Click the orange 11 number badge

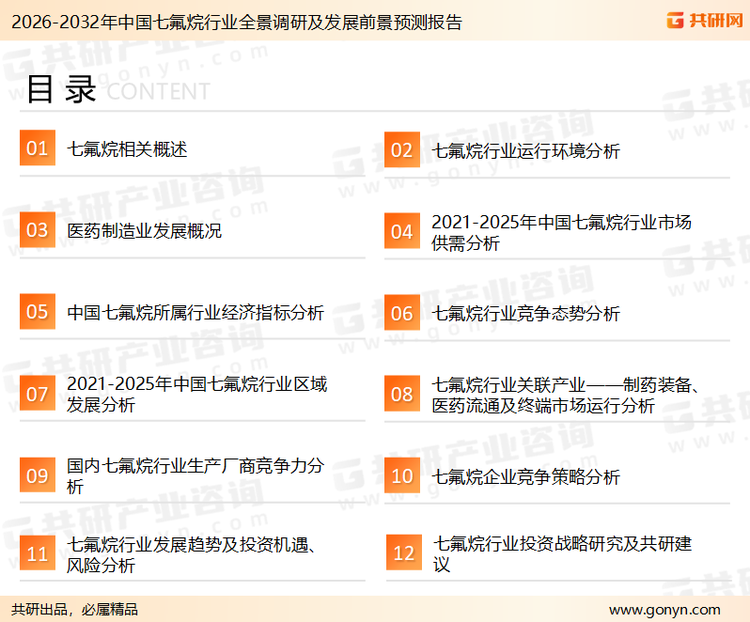pos(37,553)
